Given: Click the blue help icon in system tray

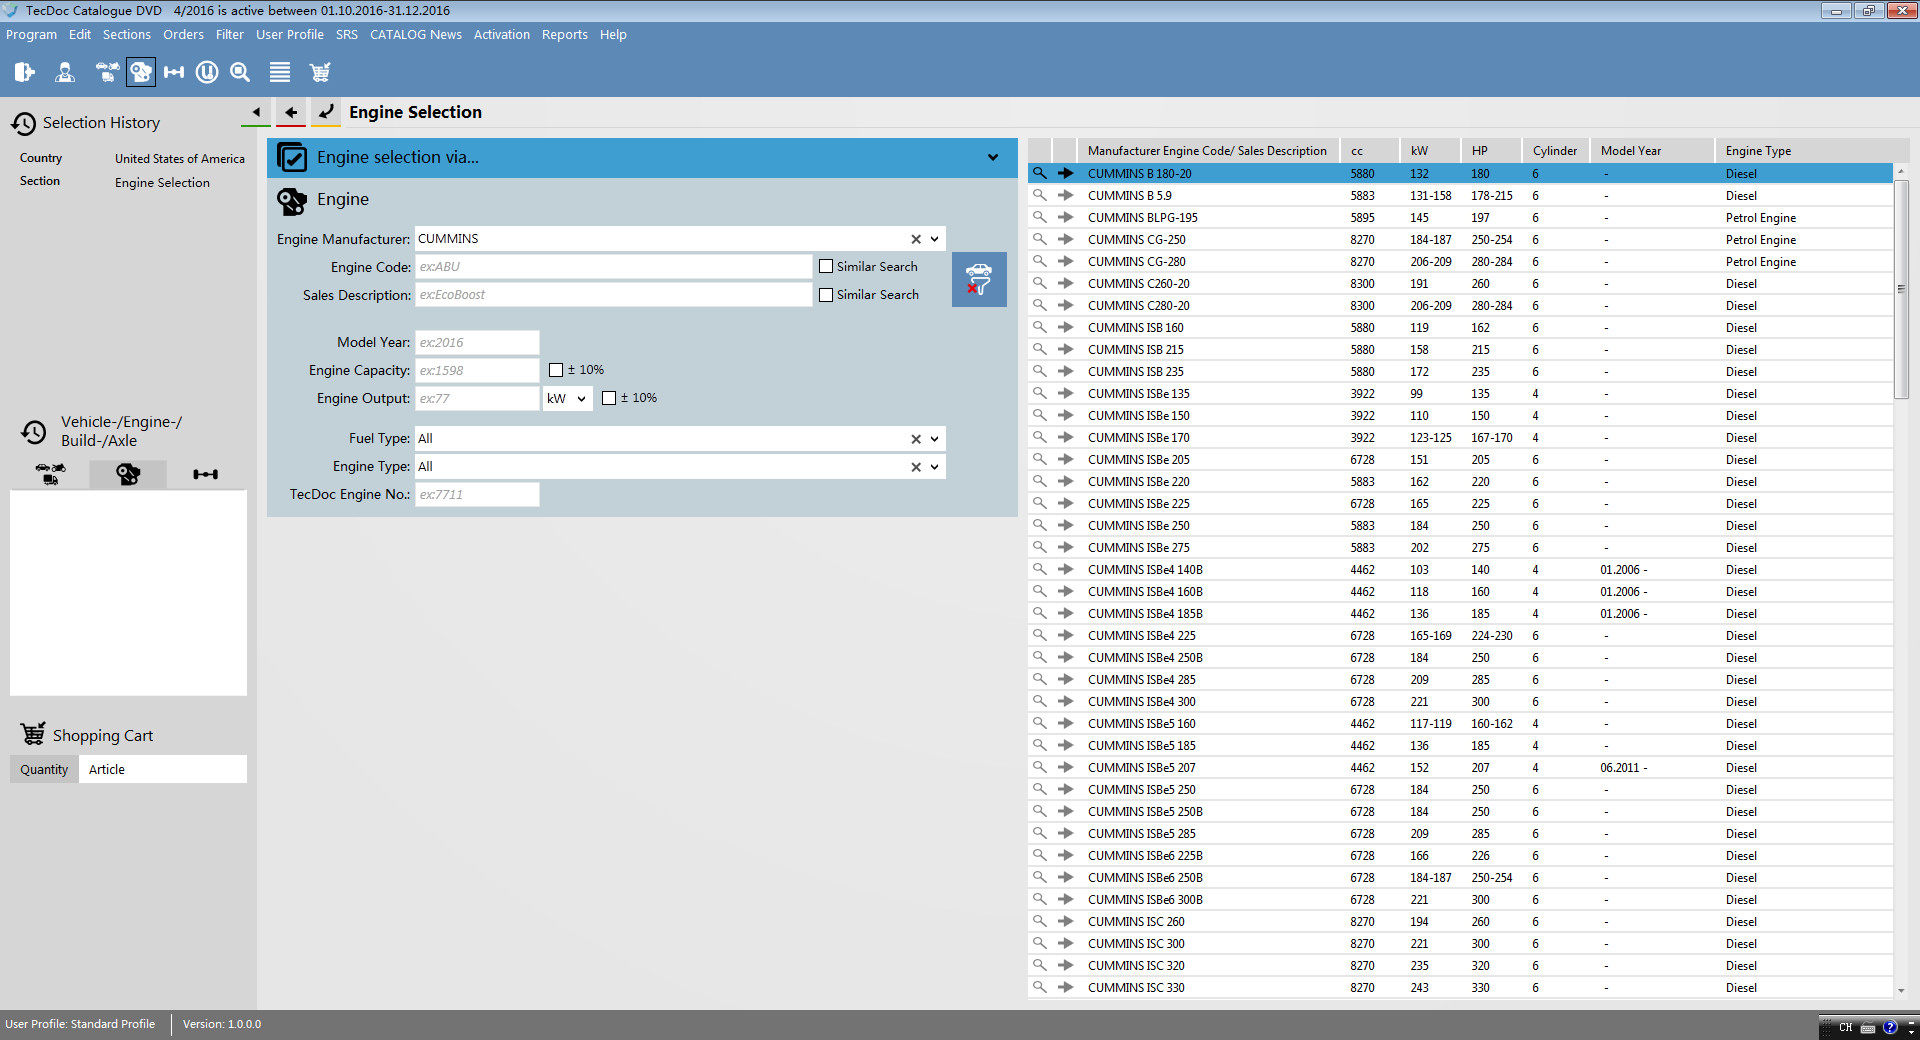Looking at the screenshot, I should pyautogui.click(x=1889, y=1027).
